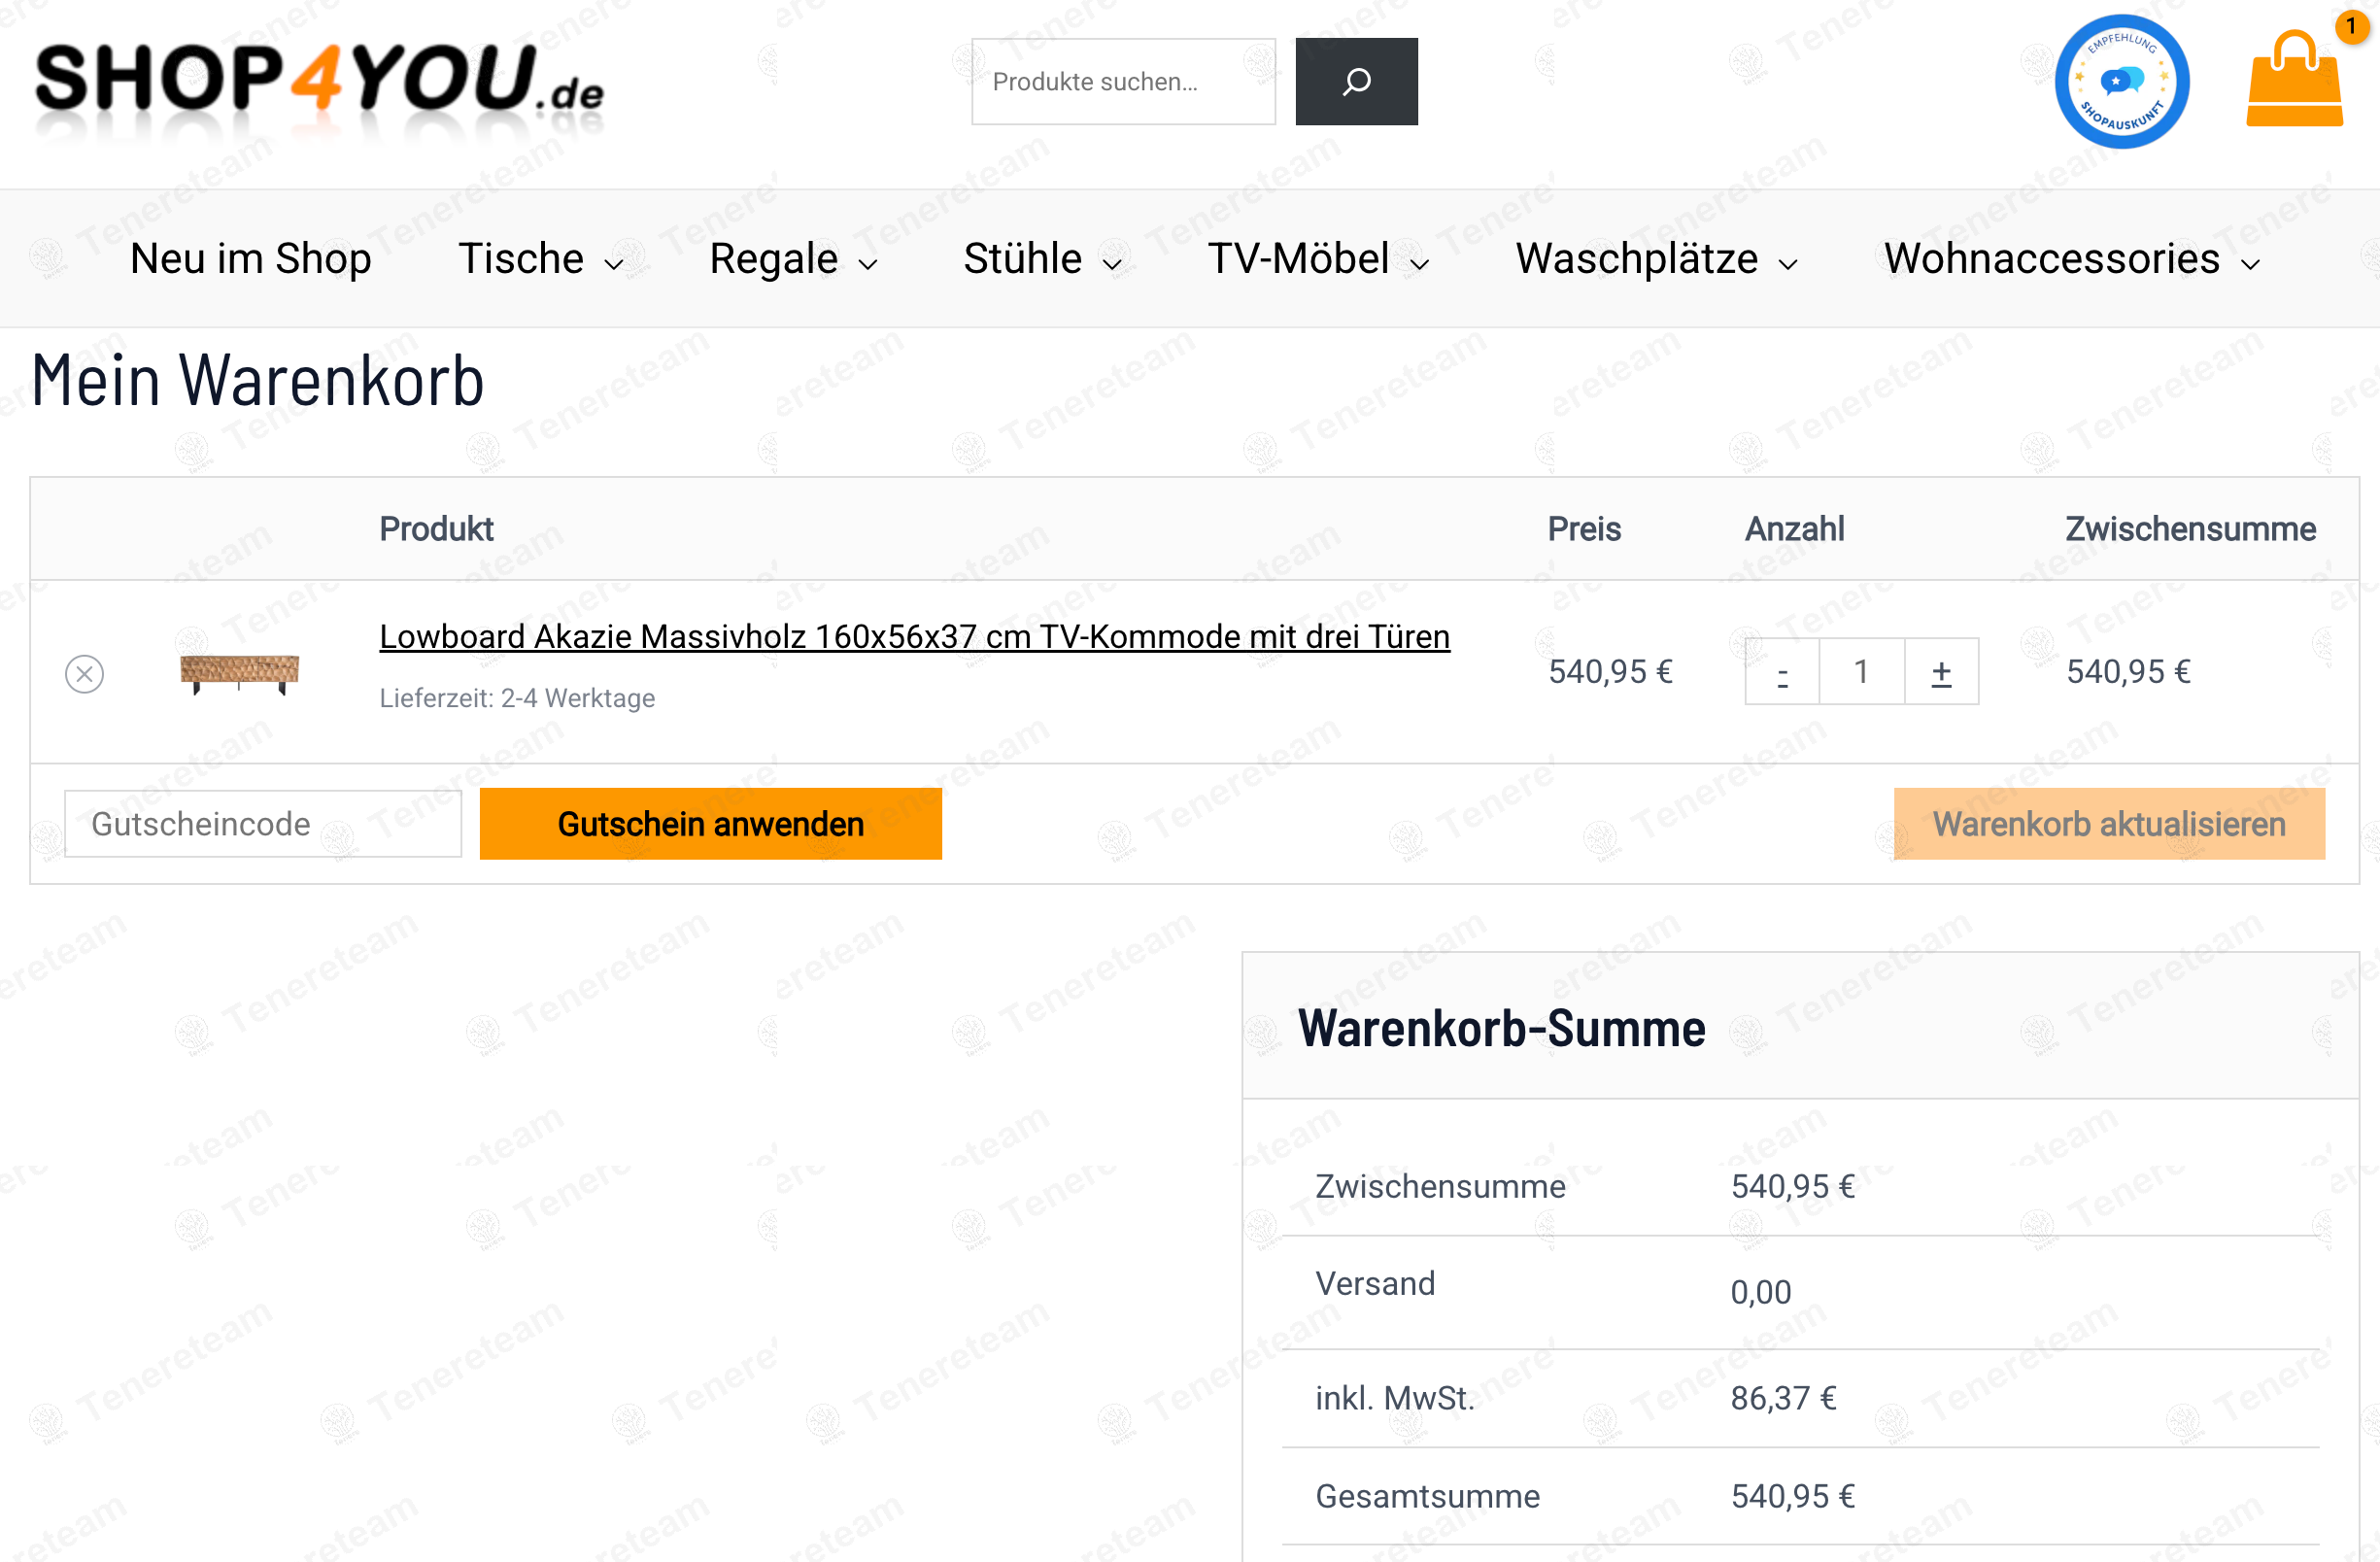Click the Gutscheincode input field
The height and width of the screenshot is (1562, 2380).
(x=263, y=824)
